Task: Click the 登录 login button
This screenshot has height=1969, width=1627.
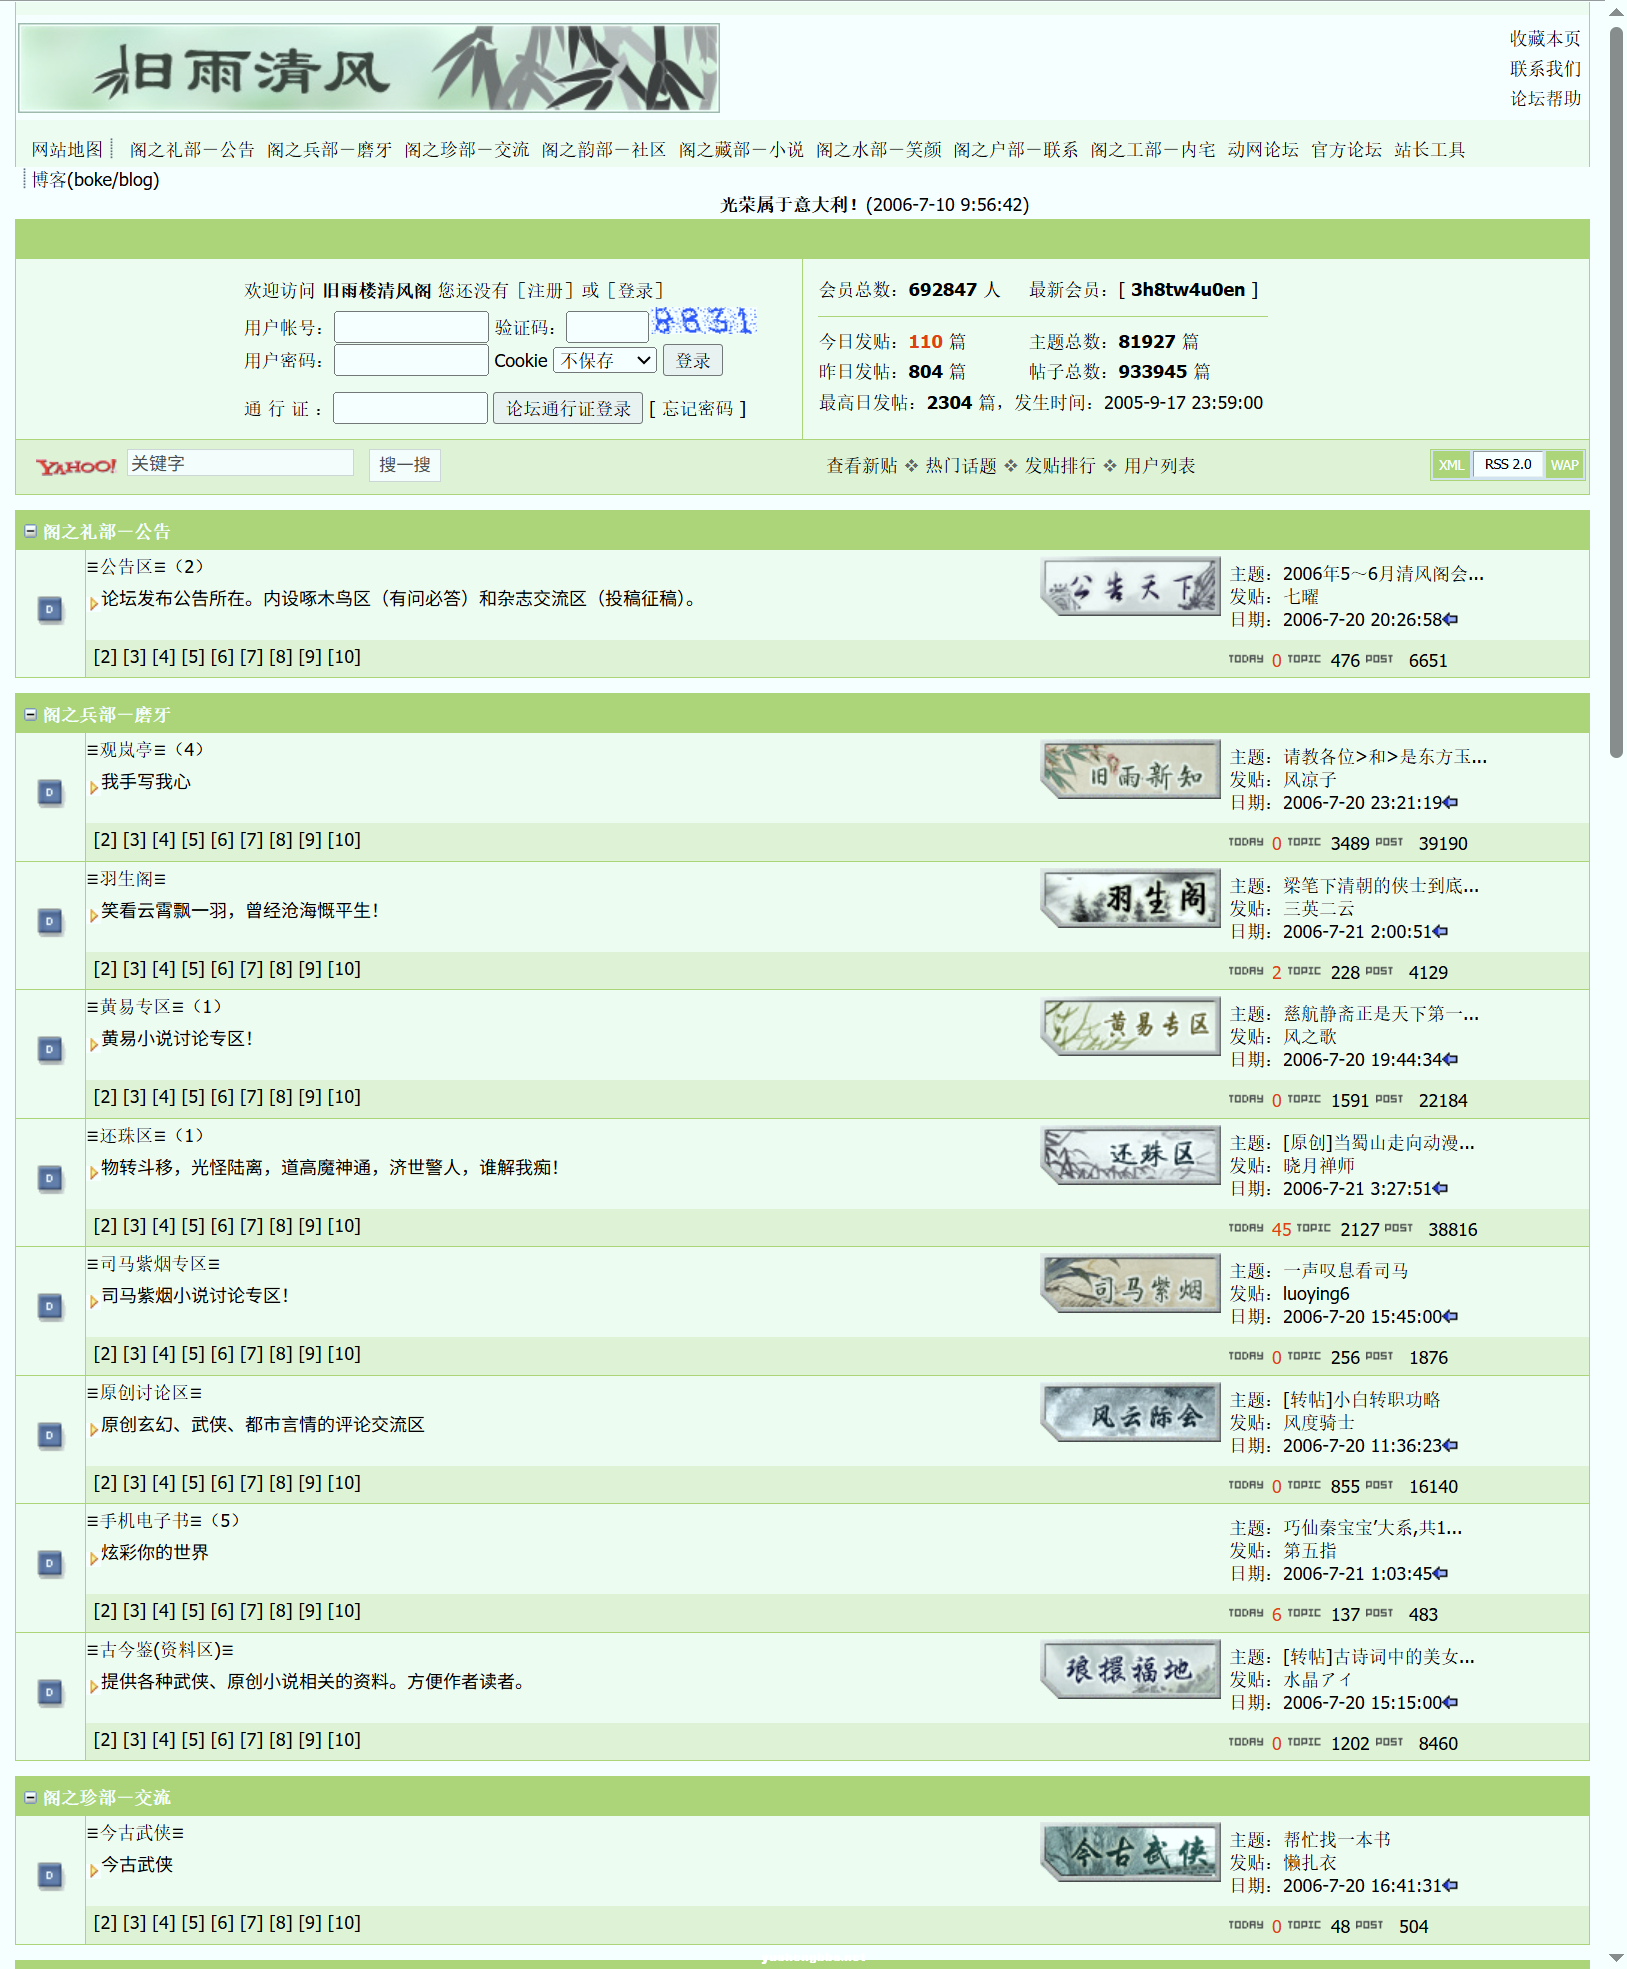Action: [x=692, y=360]
